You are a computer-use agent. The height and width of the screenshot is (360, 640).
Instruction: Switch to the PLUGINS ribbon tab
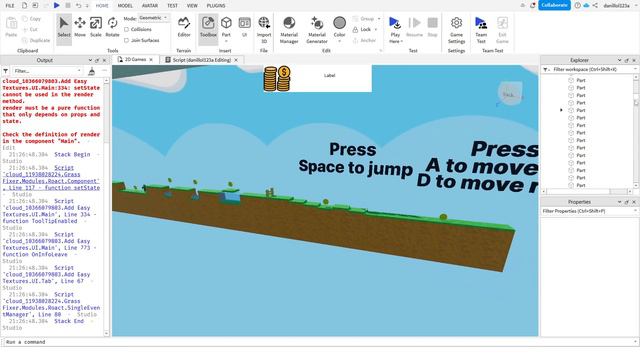[x=216, y=6]
